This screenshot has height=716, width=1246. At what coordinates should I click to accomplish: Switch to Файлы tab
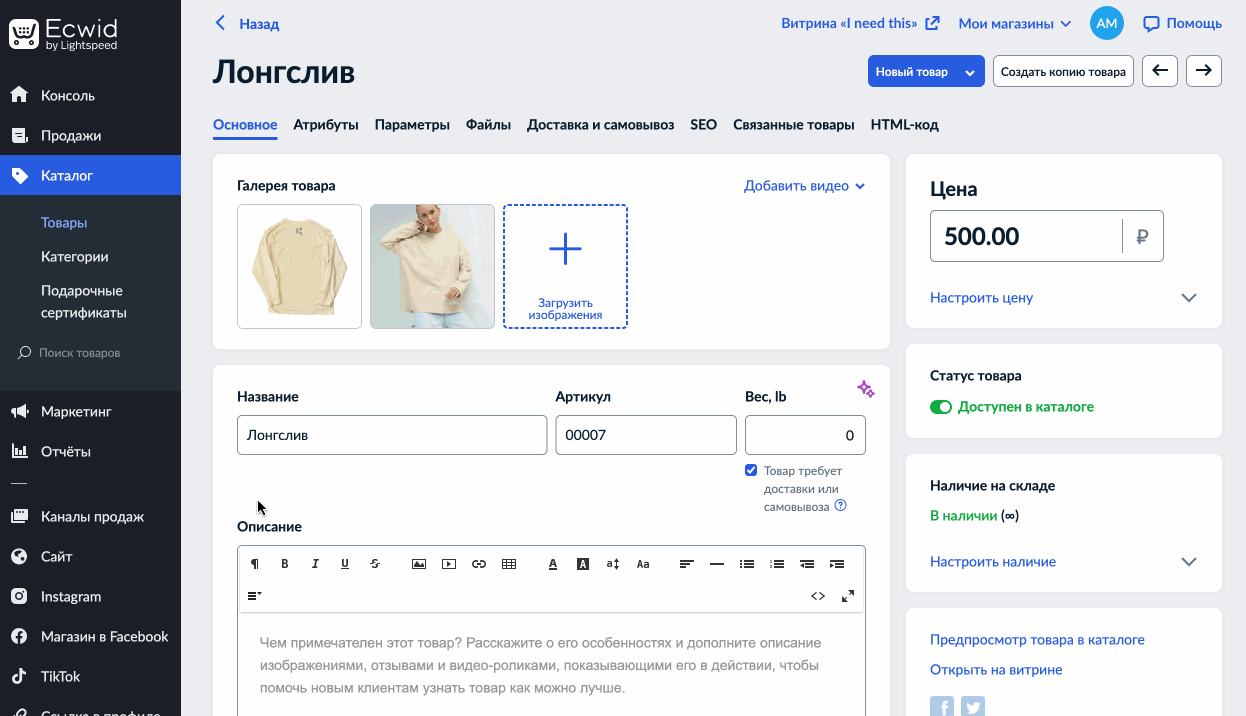point(488,125)
